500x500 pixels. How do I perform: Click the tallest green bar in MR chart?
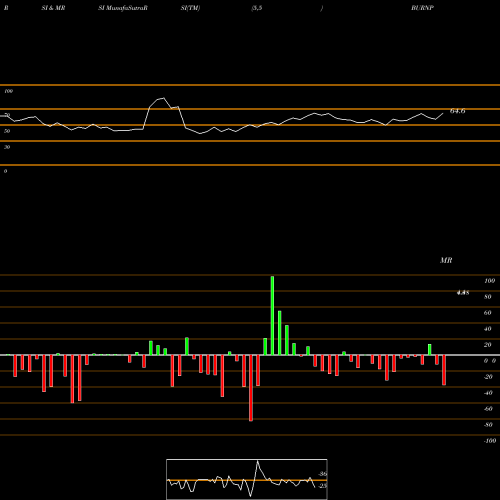[272, 316]
